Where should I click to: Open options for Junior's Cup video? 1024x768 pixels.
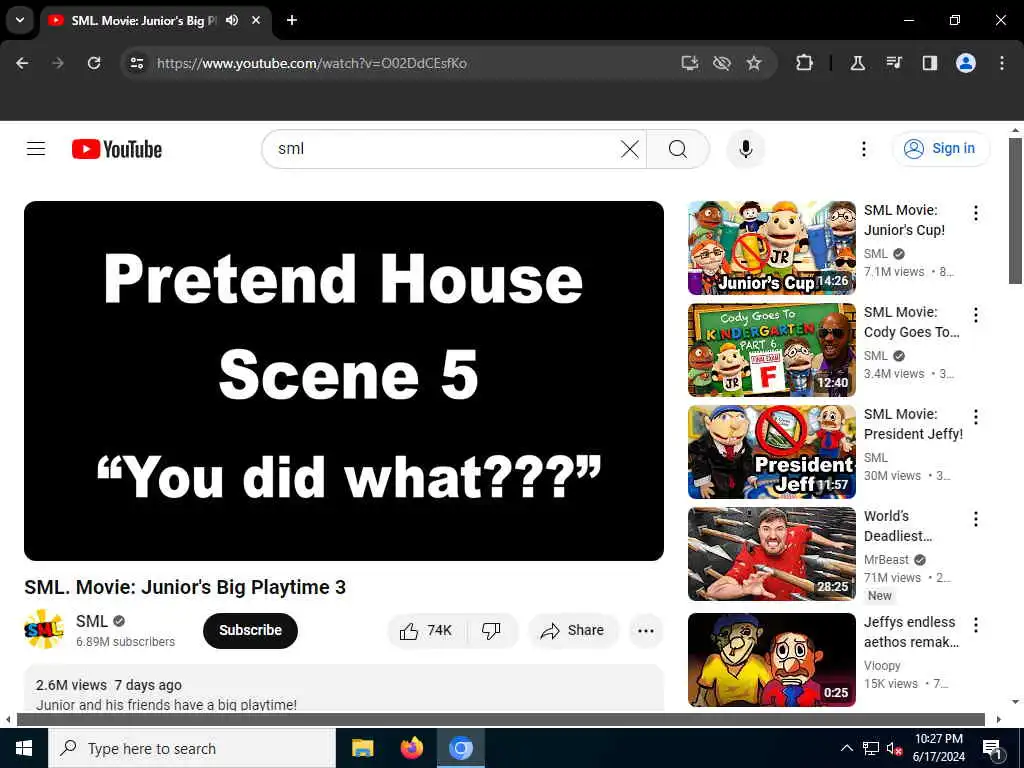tap(976, 213)
